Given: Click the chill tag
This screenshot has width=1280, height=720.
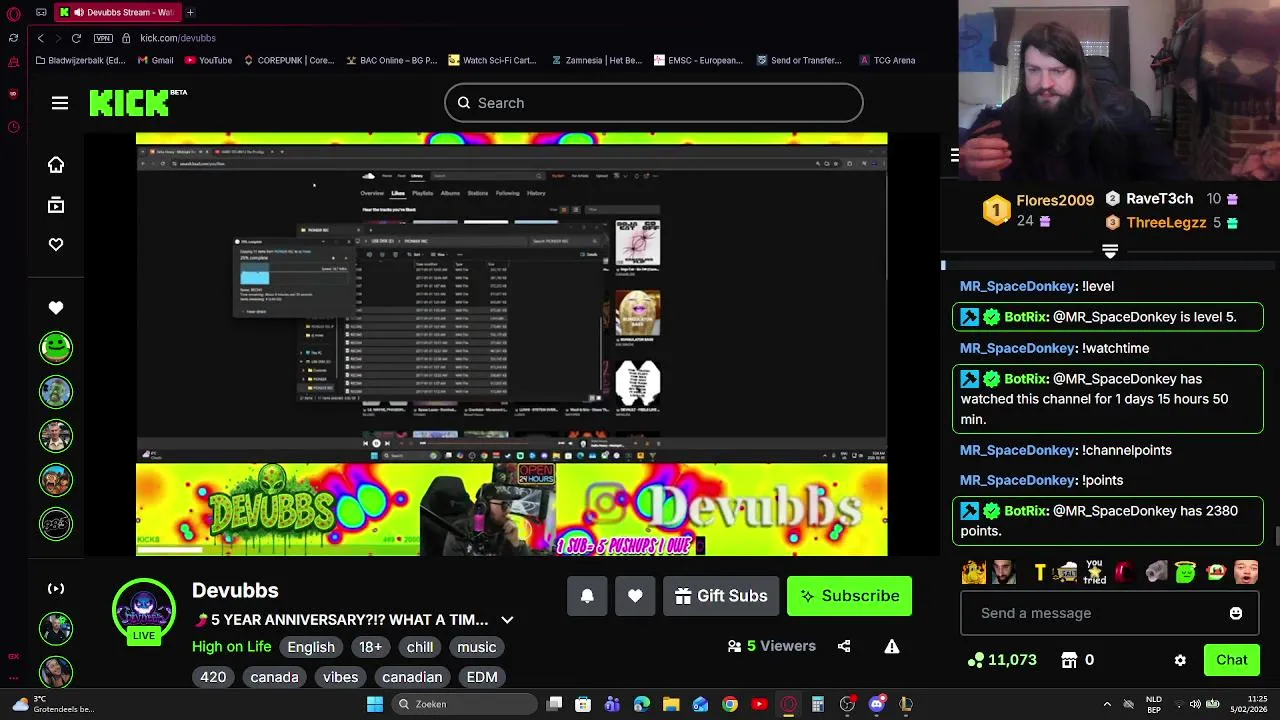Looking at the screenshot, I should [420, 647].
